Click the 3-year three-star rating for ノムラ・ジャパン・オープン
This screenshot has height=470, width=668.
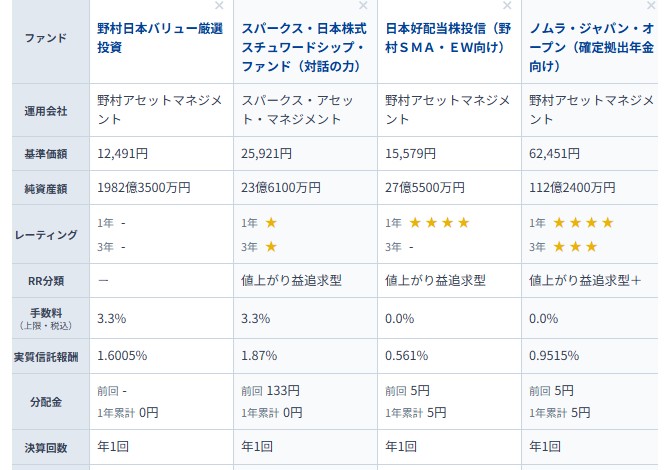pyautogui.click(x=575, y=246)
